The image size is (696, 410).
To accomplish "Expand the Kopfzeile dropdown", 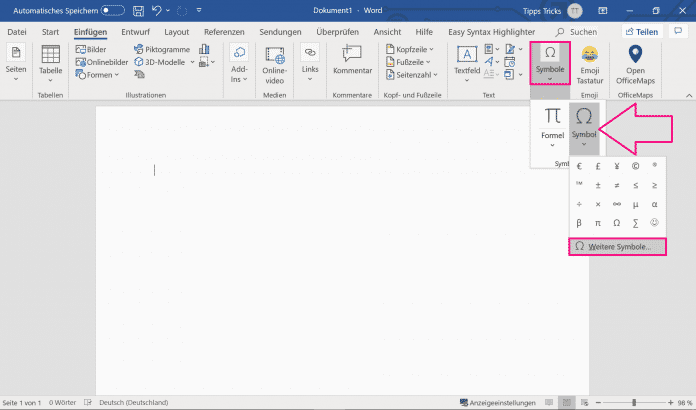I will click(x=413, y=49).
